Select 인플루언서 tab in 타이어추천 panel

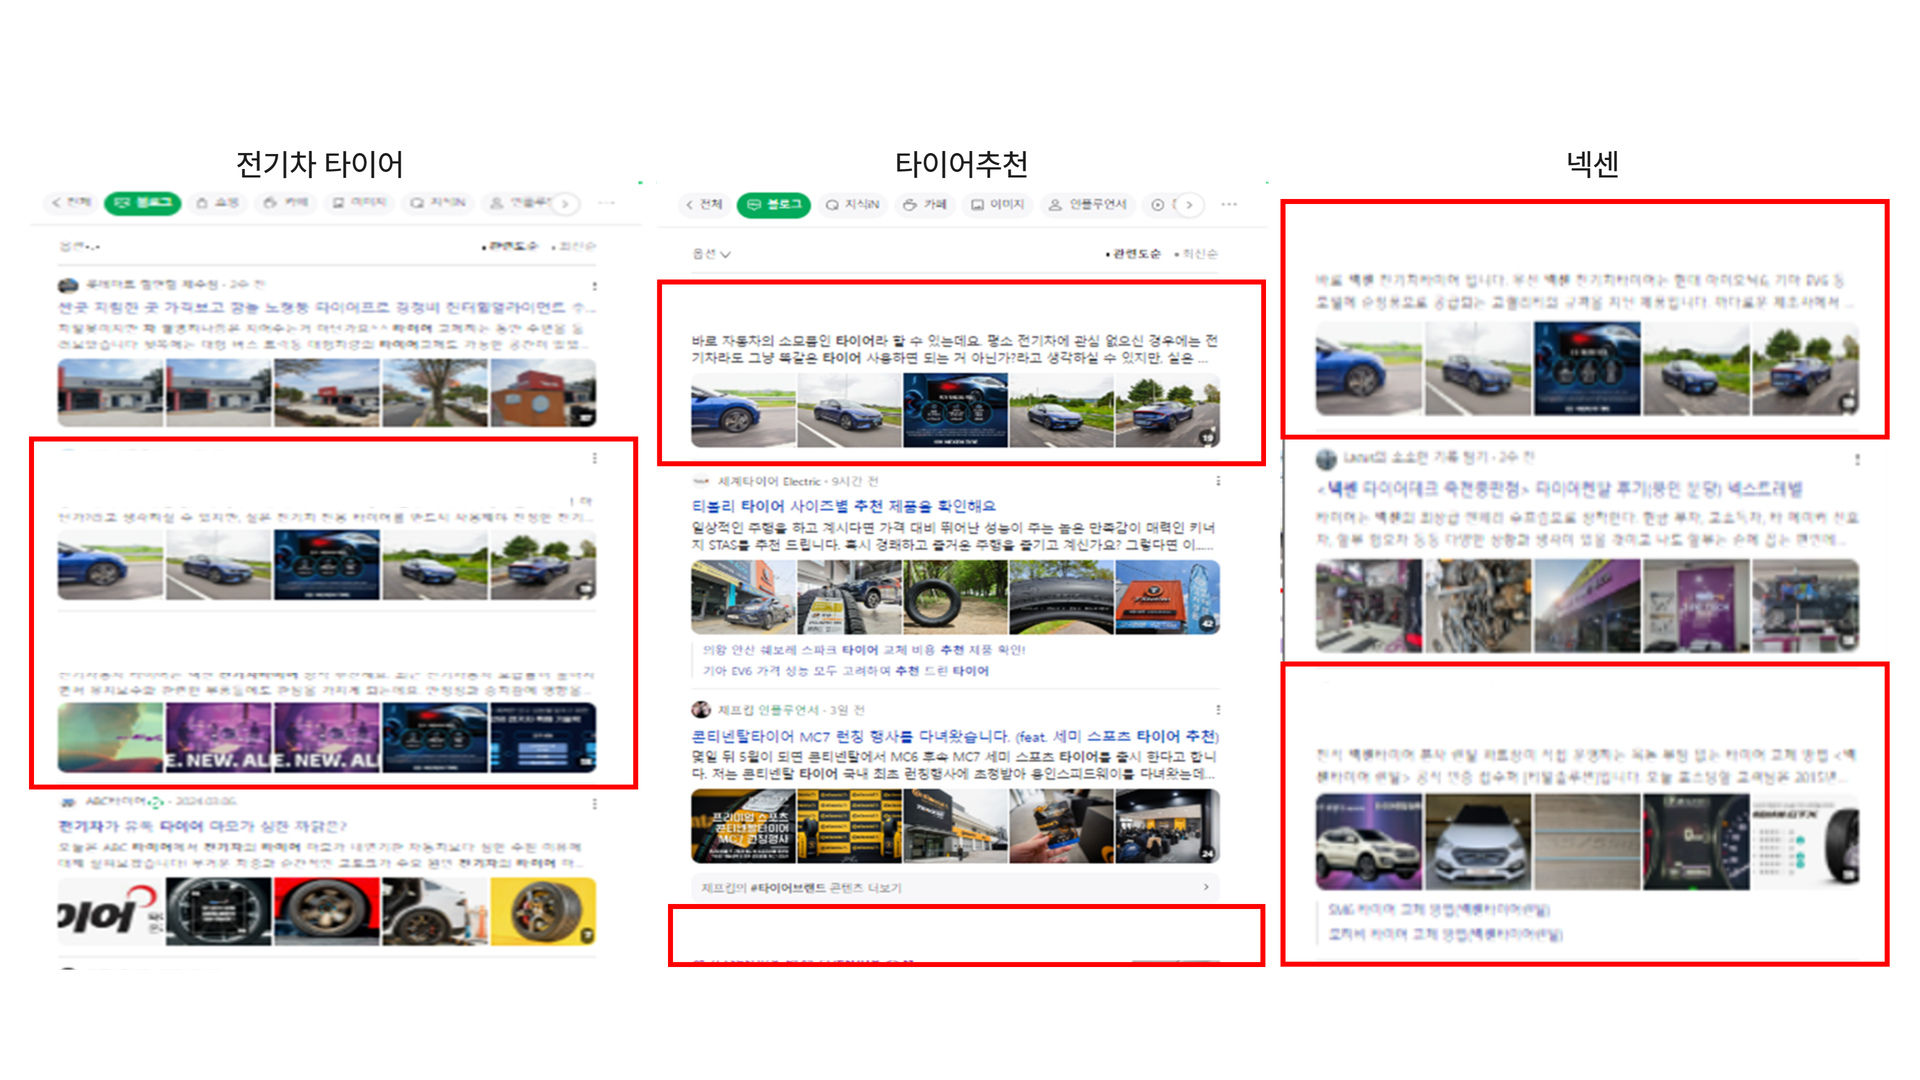pyautogui.click(x=1087, y=205)
